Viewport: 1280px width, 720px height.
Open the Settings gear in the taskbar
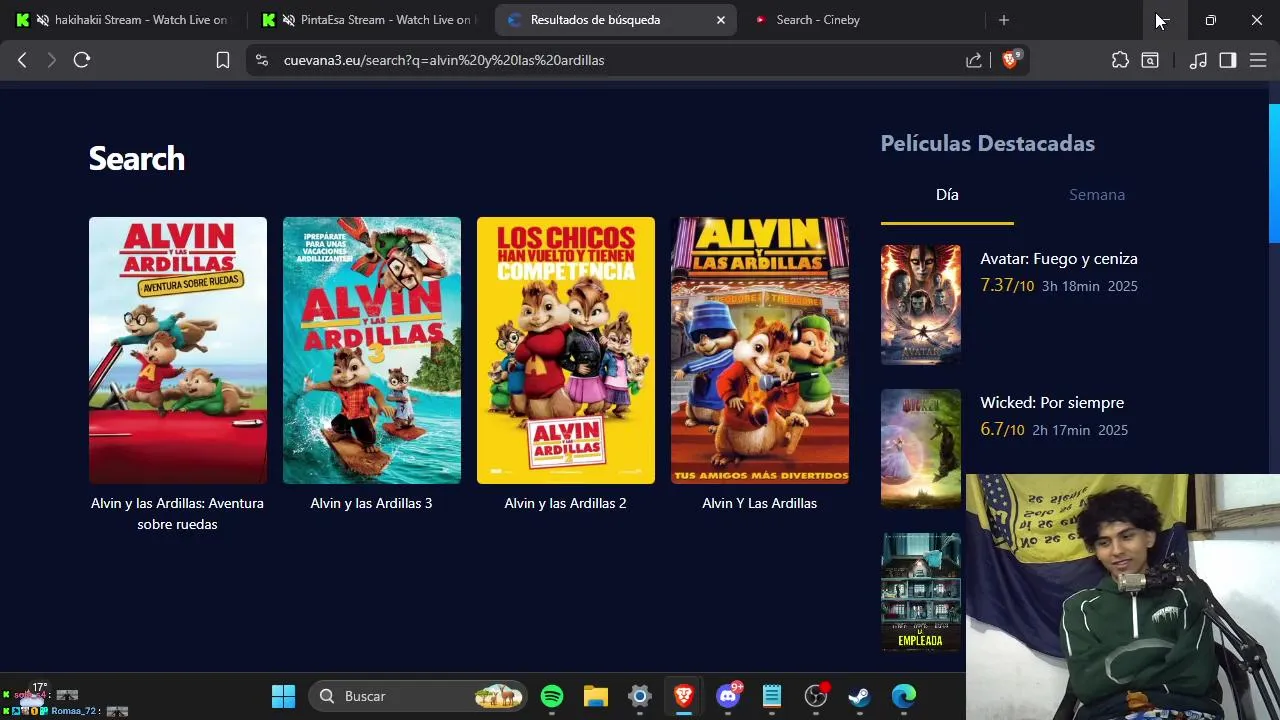click(x=640, y=696)
